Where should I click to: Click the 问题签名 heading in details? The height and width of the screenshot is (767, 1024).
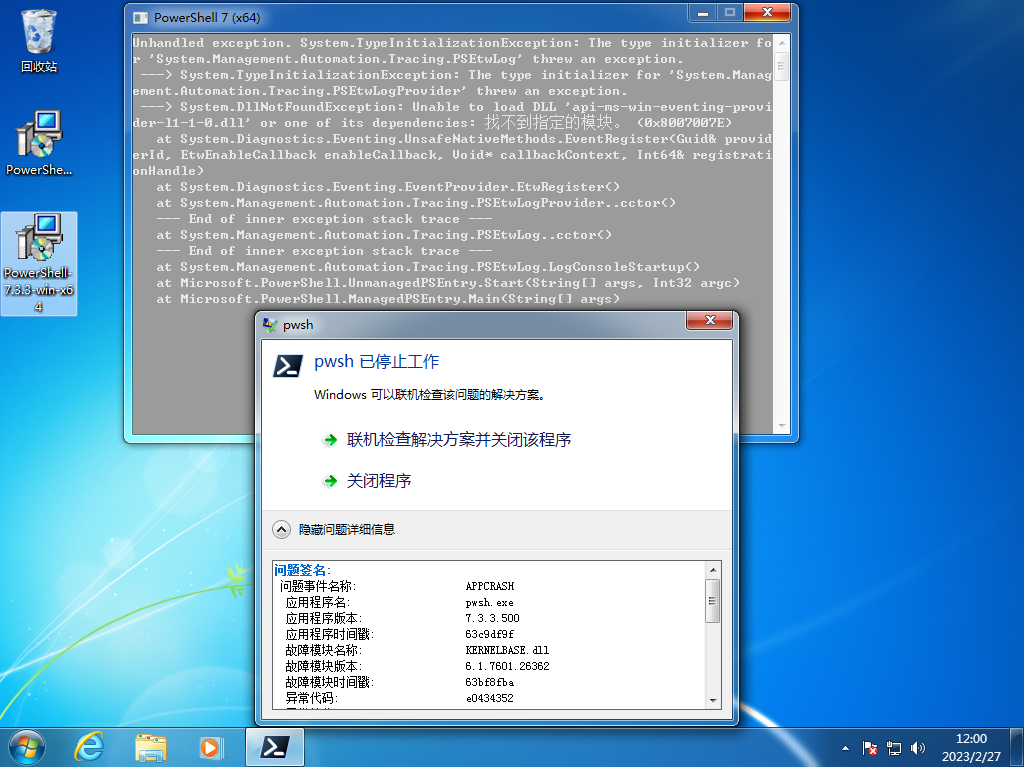tap(302, 570)
